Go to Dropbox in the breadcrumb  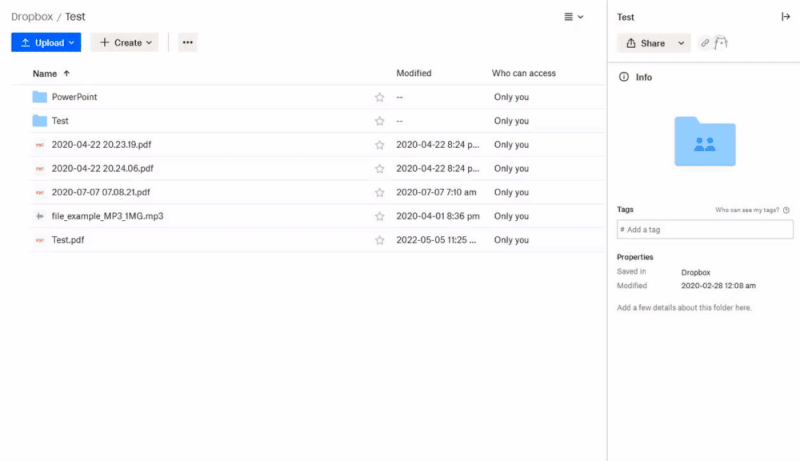click(x=32, y=17)
